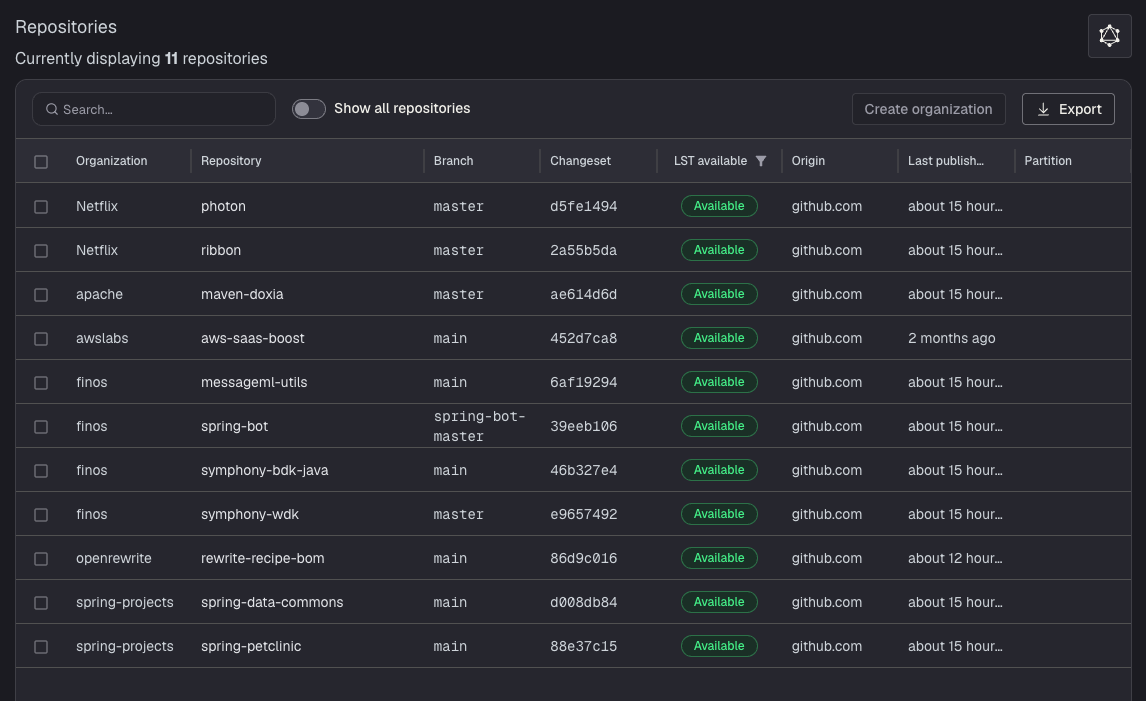The height and width of the screenshot is (701, 1146).
Task: Sort by Last published column header
Action: pyautogui.click(x=946, y=161)
